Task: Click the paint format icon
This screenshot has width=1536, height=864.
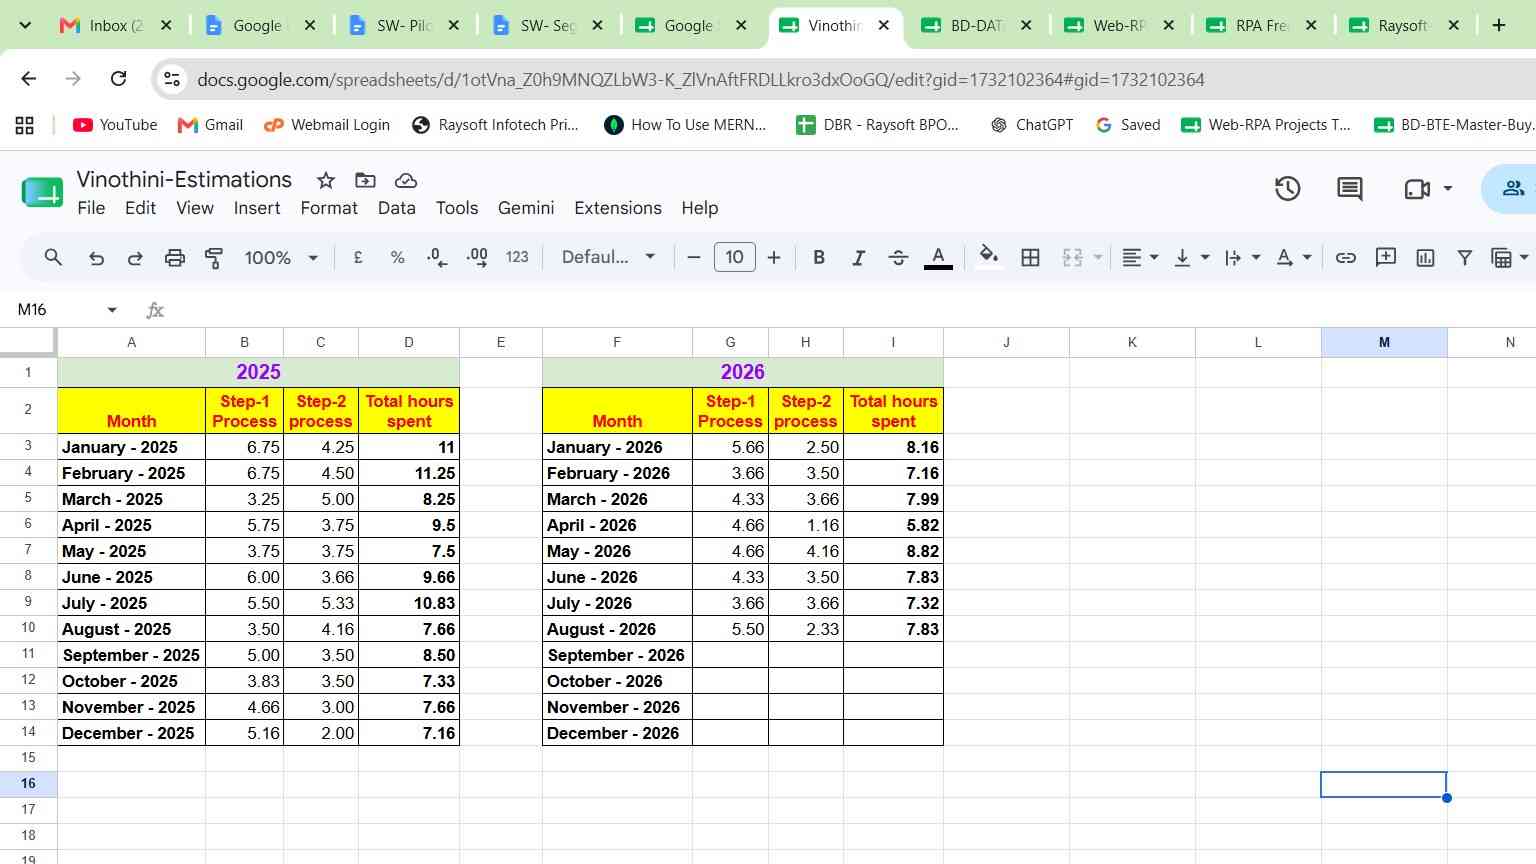Action: point(214,258)
